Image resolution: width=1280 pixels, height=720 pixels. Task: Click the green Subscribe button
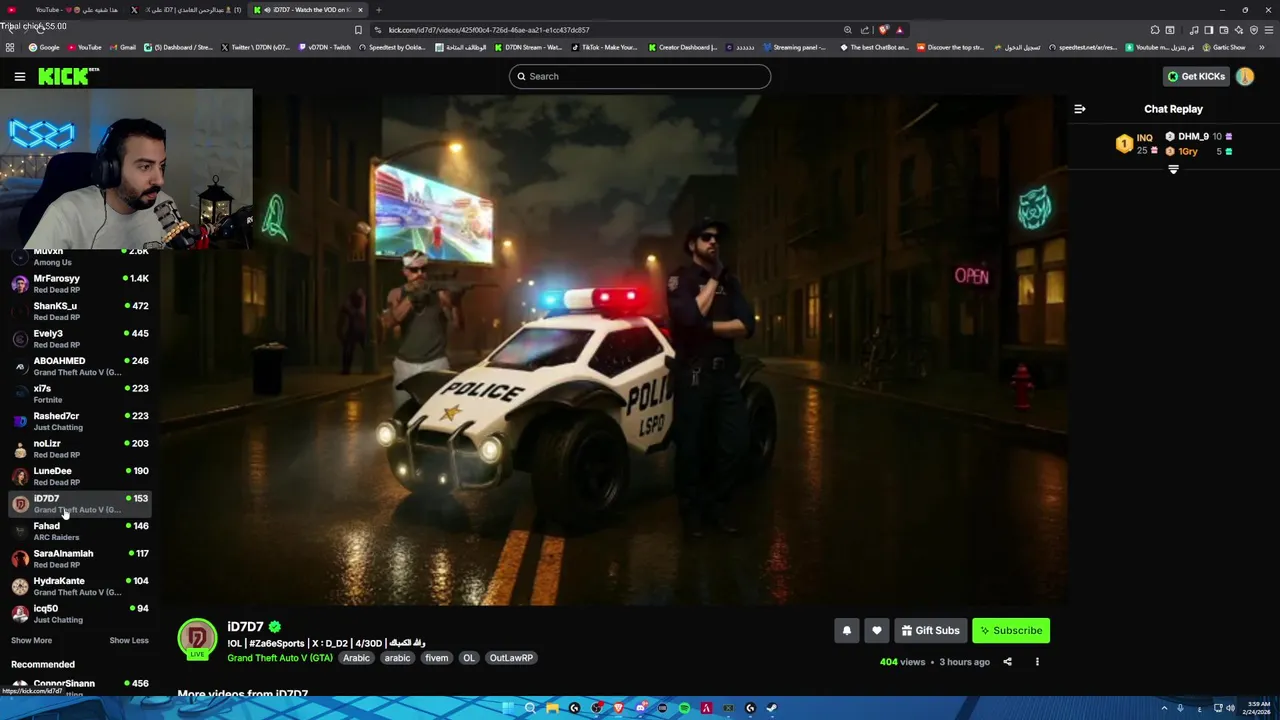[x=1011, y=630]
